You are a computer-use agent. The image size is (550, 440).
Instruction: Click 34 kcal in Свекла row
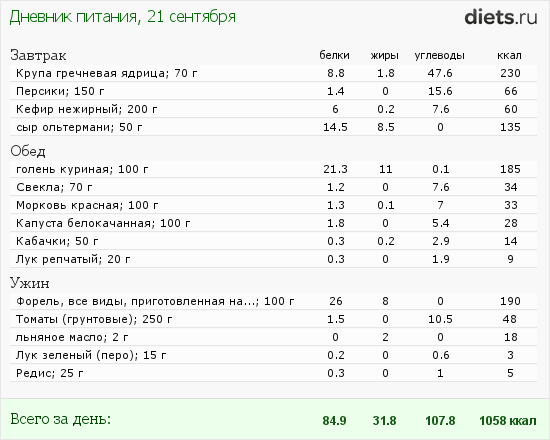pyautogui.click(x=511, y=187)
